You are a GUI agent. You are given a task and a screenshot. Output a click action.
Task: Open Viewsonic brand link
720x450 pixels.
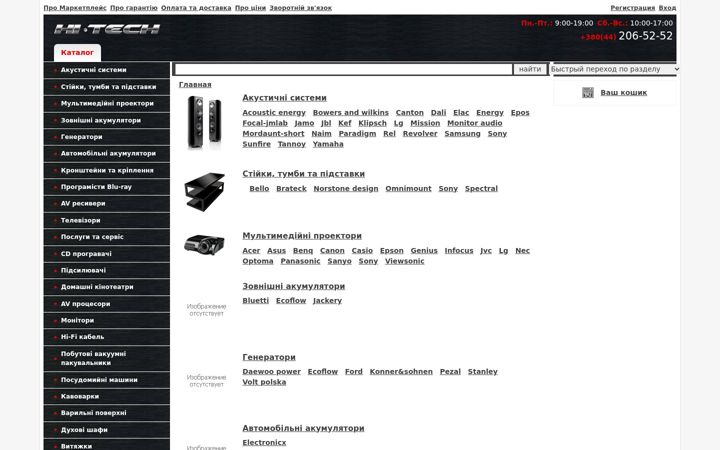pyautogui.click(x=405, y=261)
